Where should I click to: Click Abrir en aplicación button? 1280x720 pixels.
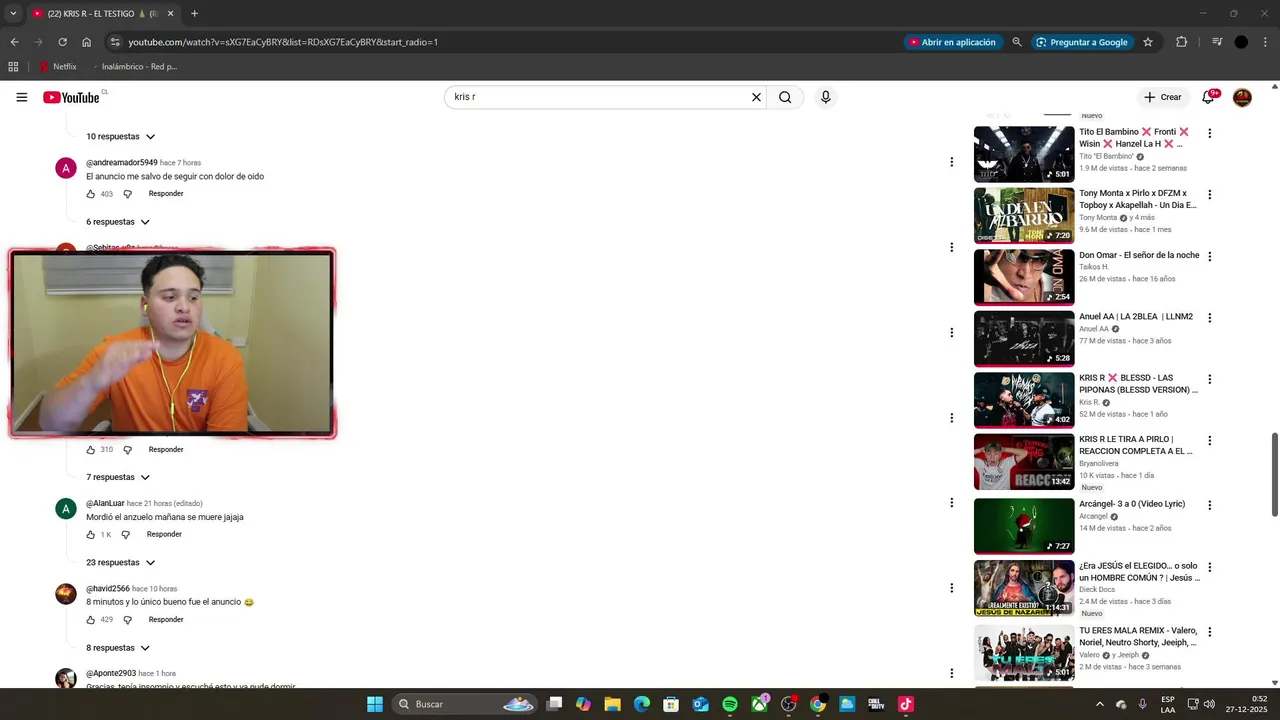[x=951, y=42]
